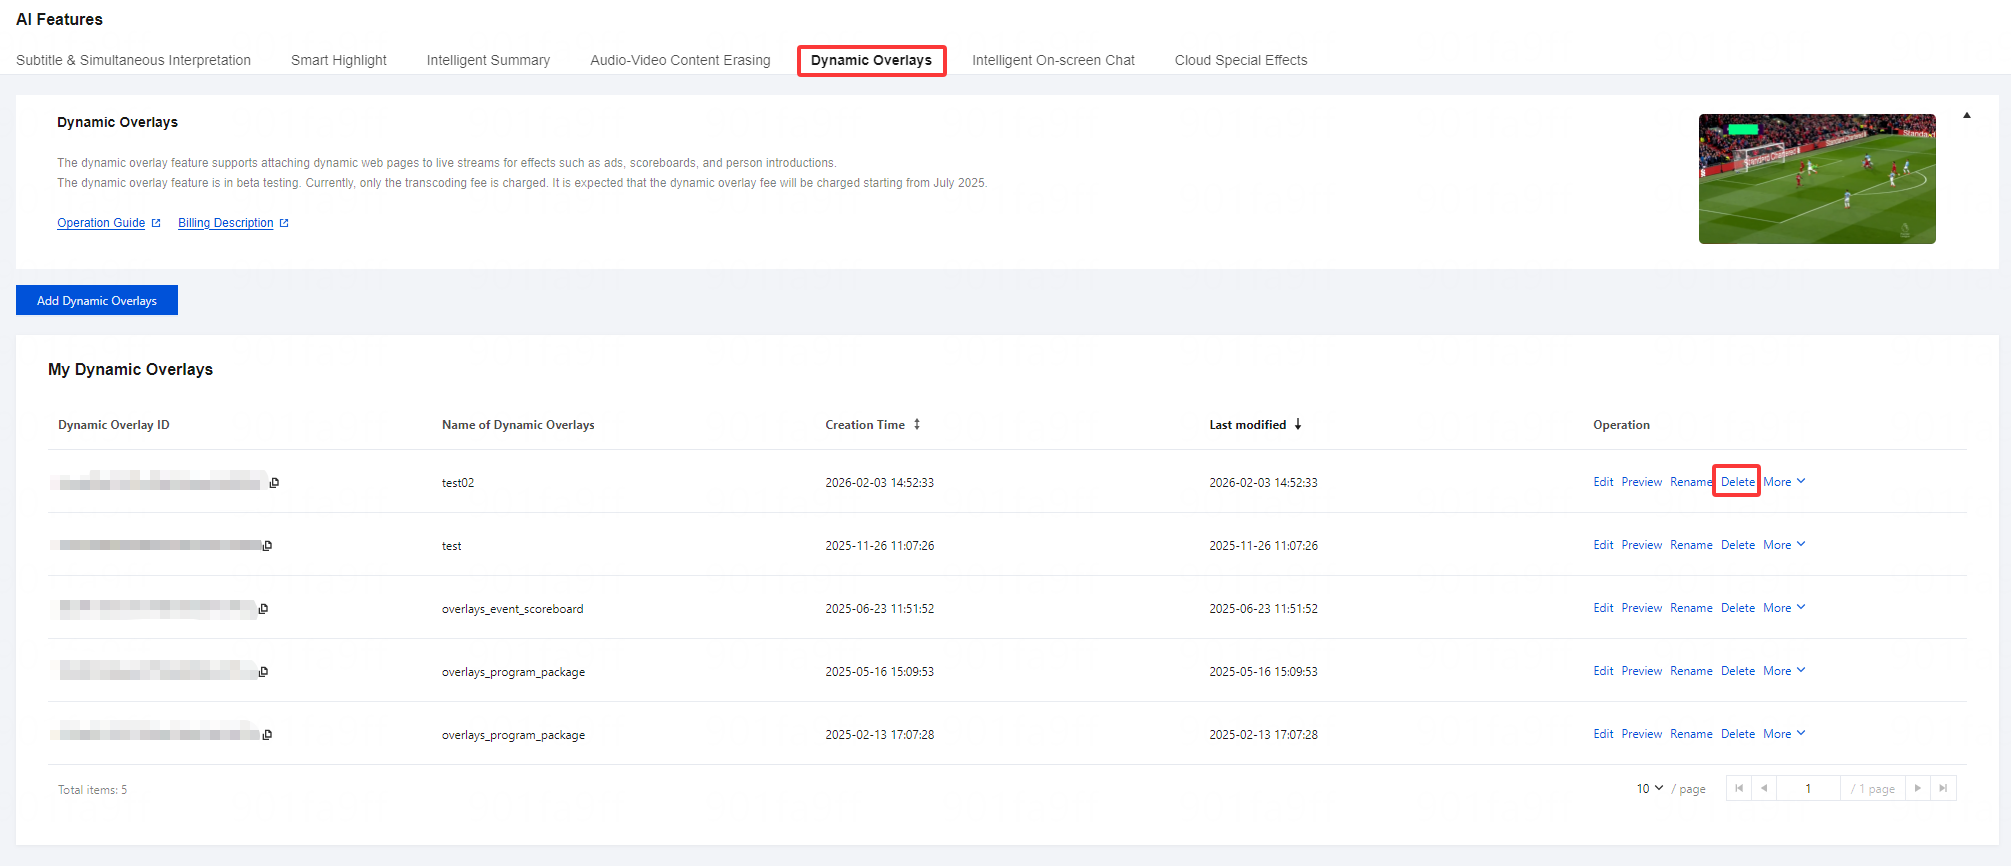Click the football match preview thumbnail
2011x866 pixels.
tap(1816, 179)
